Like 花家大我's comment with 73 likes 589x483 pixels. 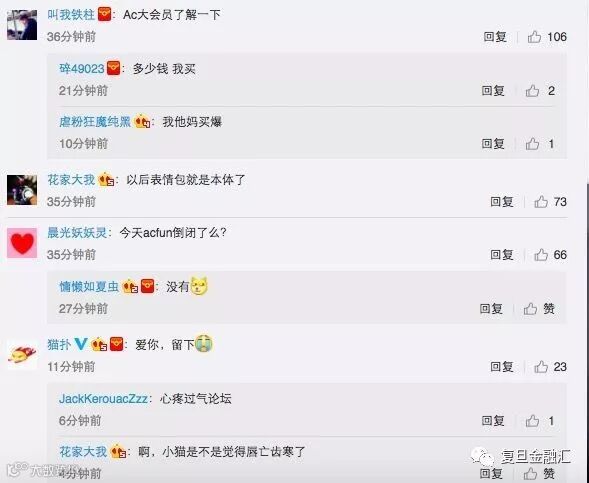(541, 202)
